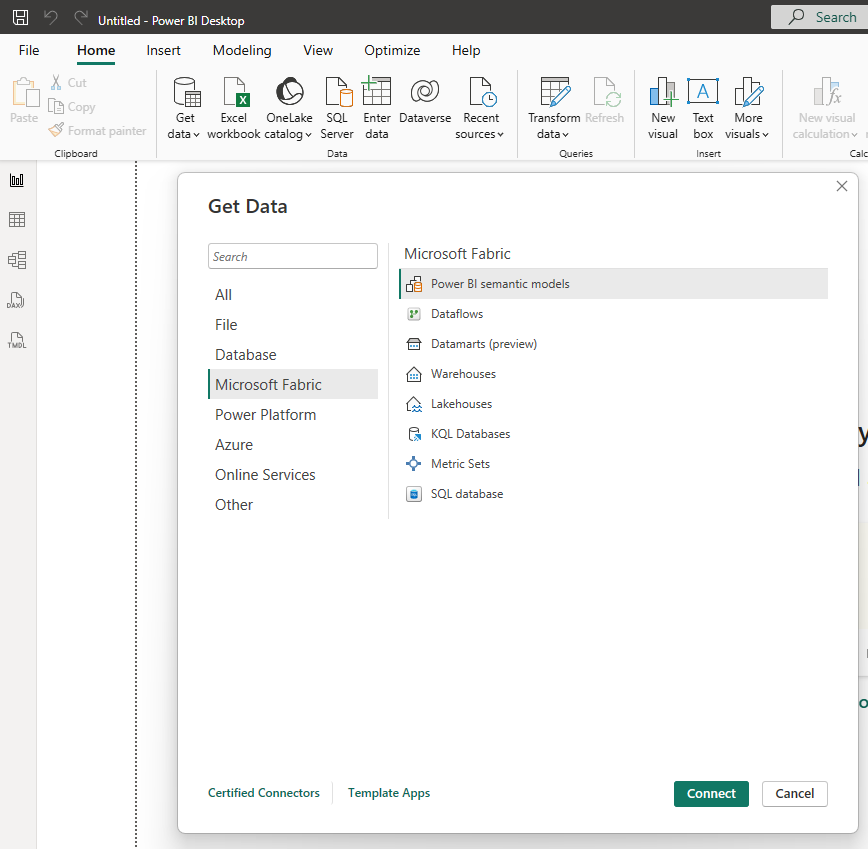Screen dimensions: 868x849
Task: Select the Datamarts (preview) connector
Action: click(613, 344)
